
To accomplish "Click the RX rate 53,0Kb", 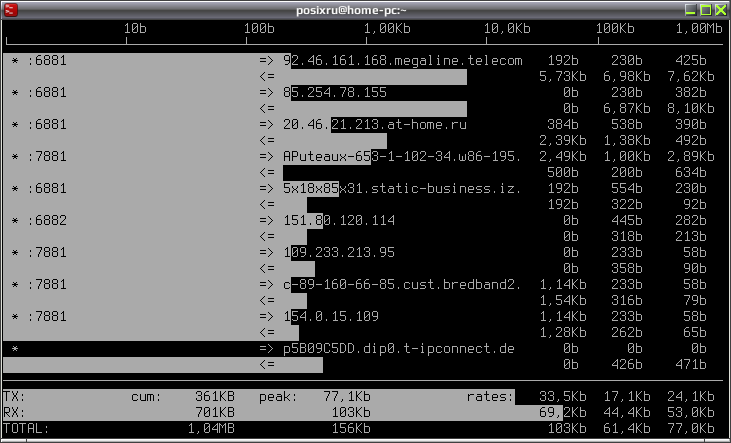I will (691, 413).
